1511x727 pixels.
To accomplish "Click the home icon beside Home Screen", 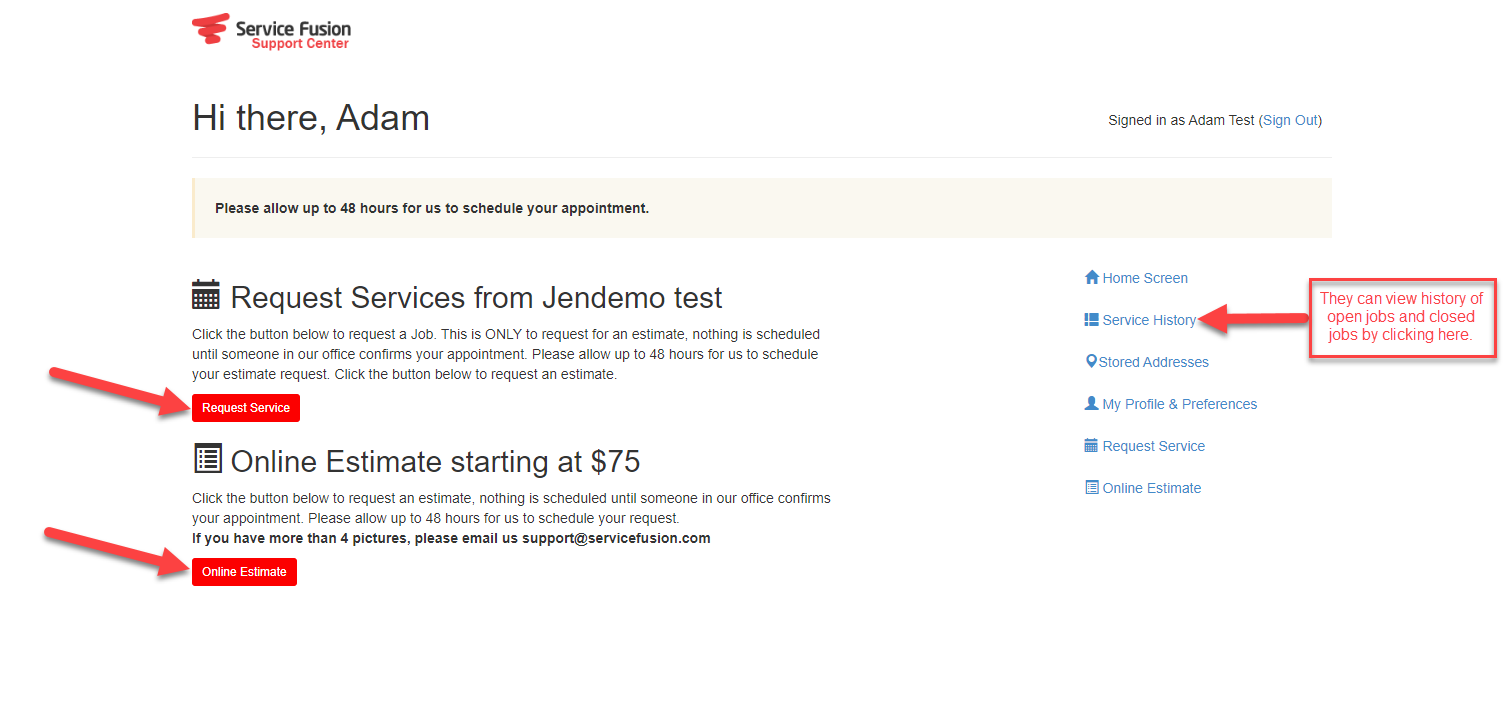I will (1092, 277).
